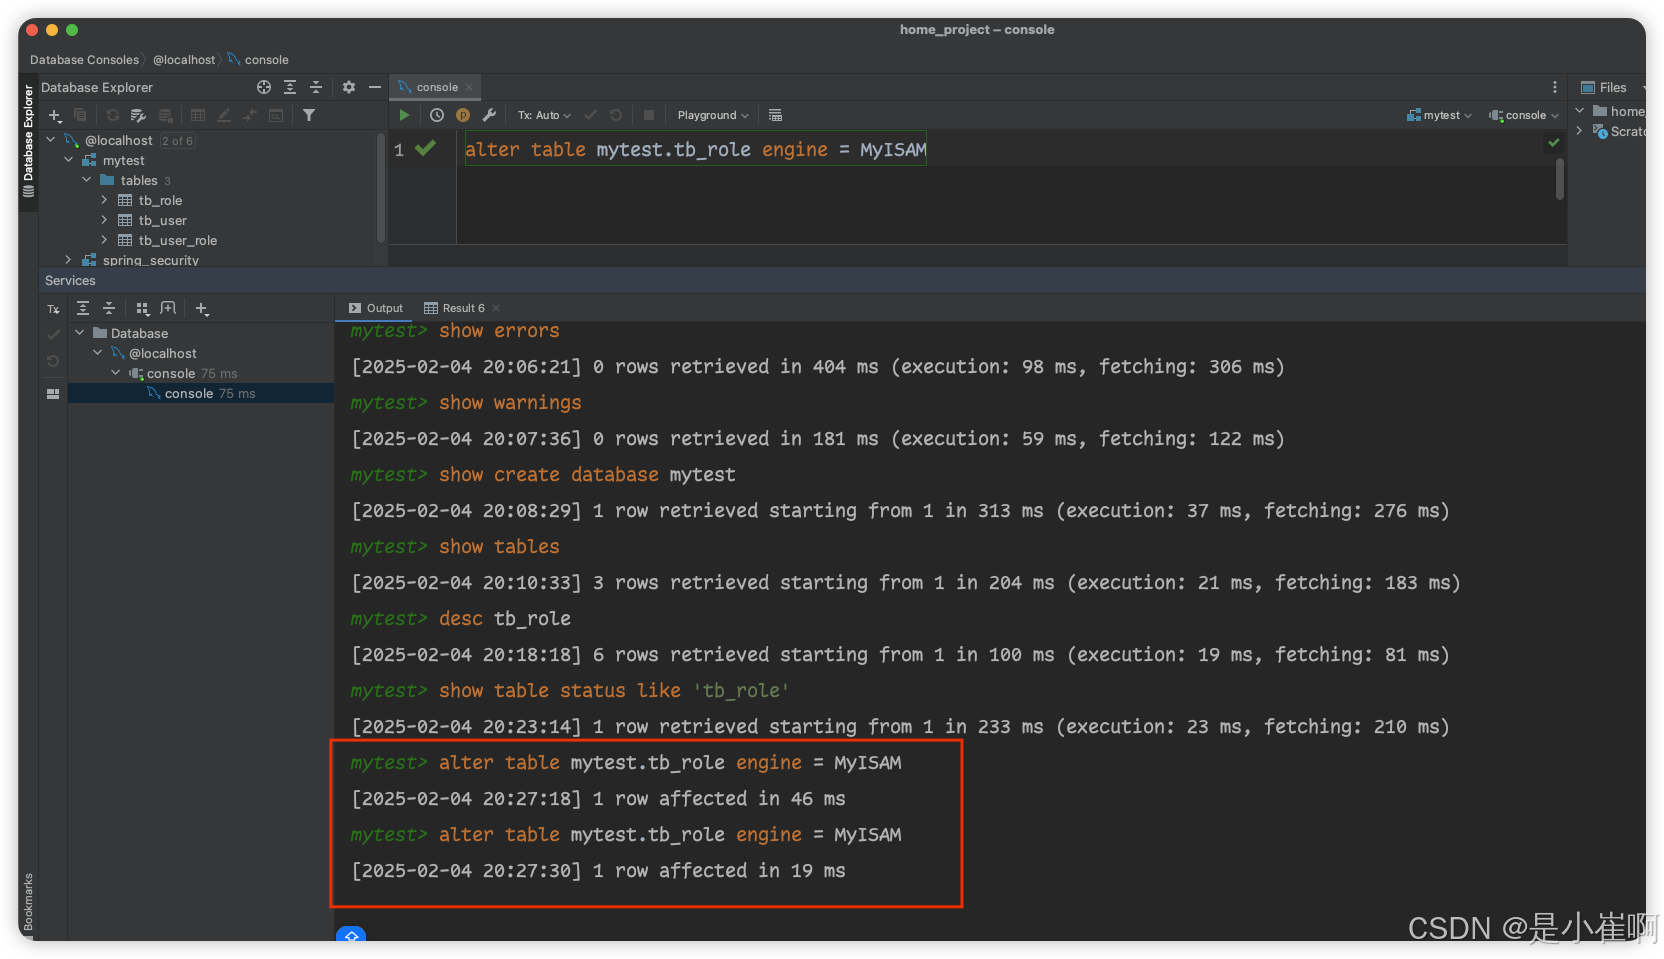Click @localhost breadcrumb
Screen dimensions: 1664x959
pyautogui.click(x=184, y=60)
